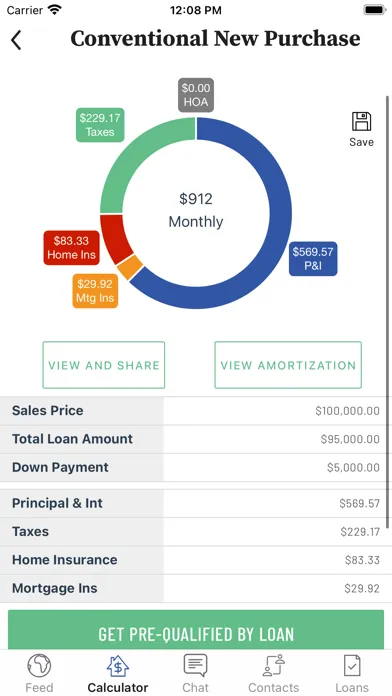
Task: Tap the Wi-Fi status icon
Action: click(55, 10)
